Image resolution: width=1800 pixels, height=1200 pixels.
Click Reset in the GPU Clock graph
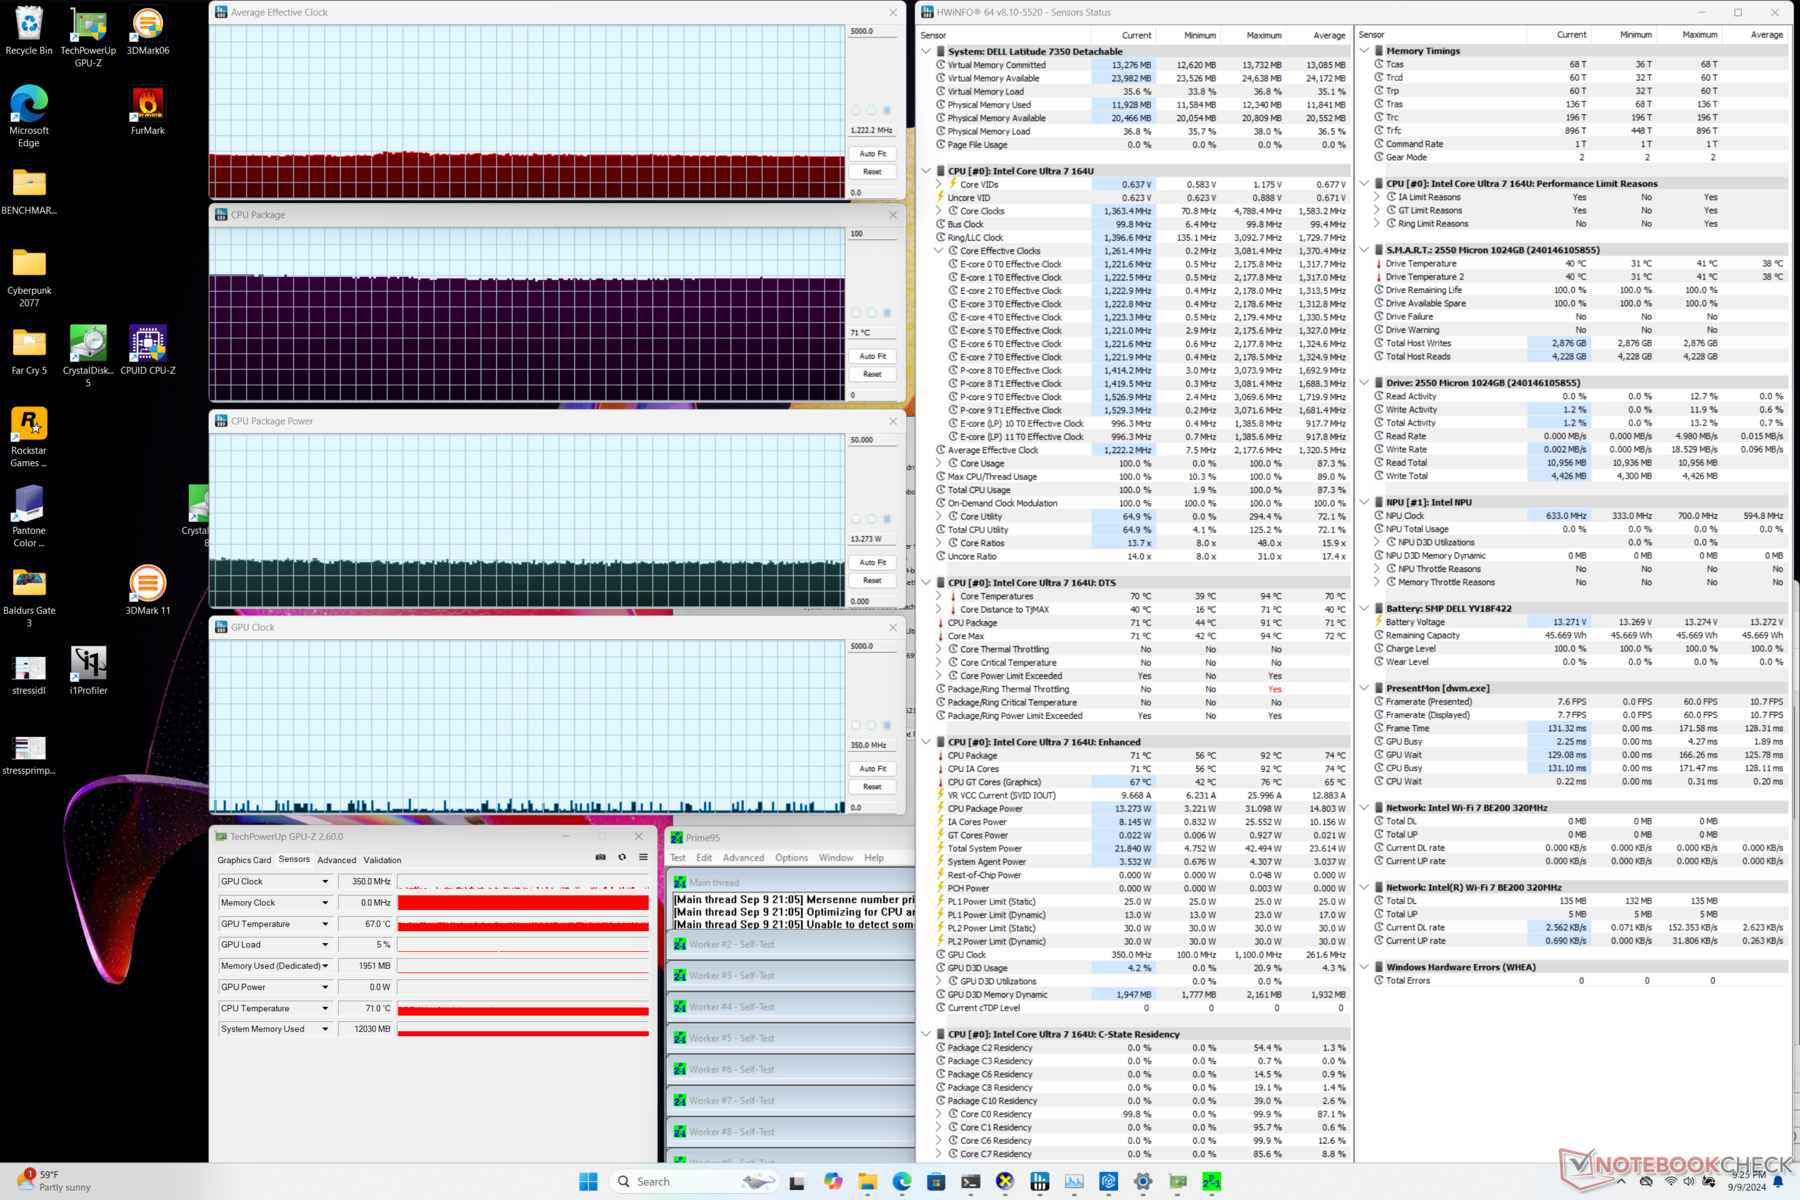[x=872, y=787]
